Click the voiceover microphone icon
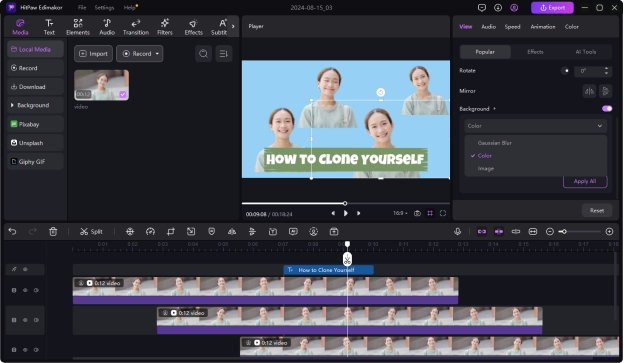Viewport: 624px width, 363px height. coord(458,231)
